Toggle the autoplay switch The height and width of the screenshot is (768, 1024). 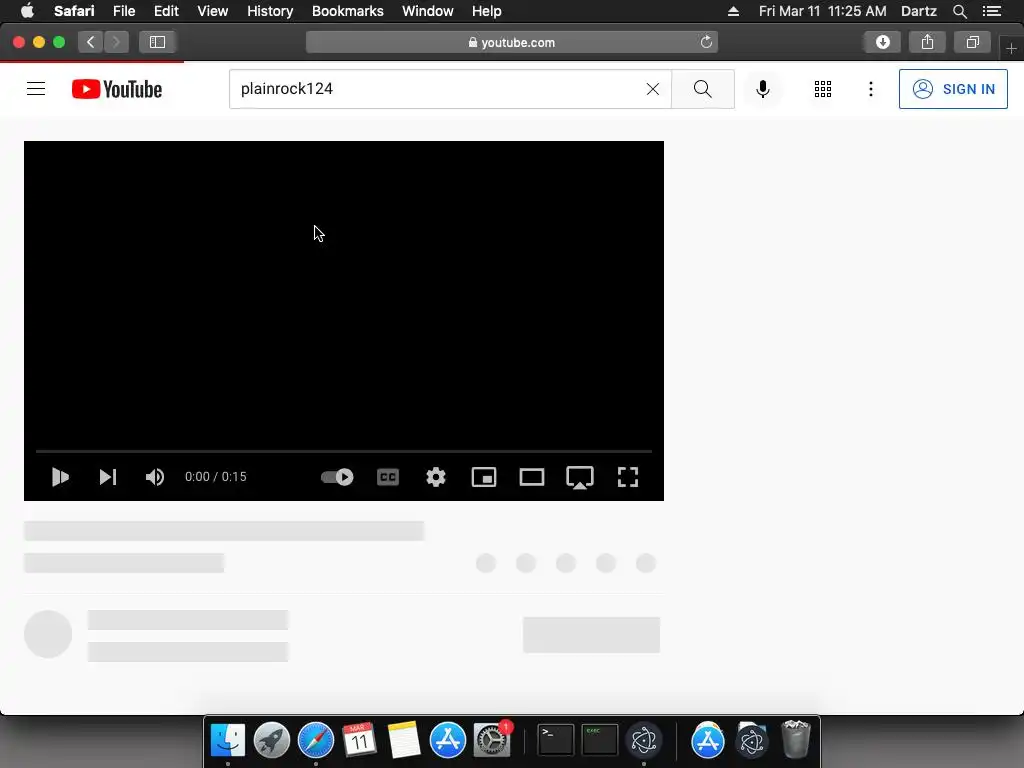[x=337, y=477]
